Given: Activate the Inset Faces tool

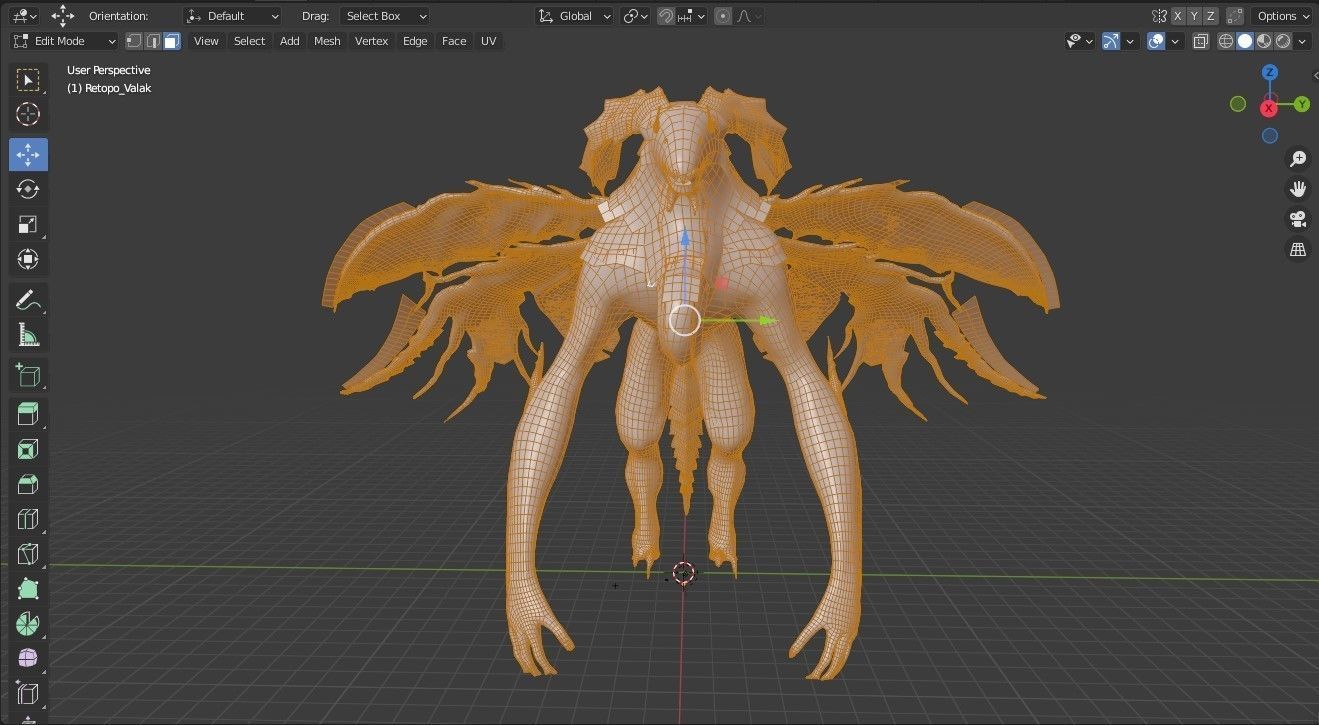Looking at the screenshot, I should pyautogui.click(x=28, y=449).
